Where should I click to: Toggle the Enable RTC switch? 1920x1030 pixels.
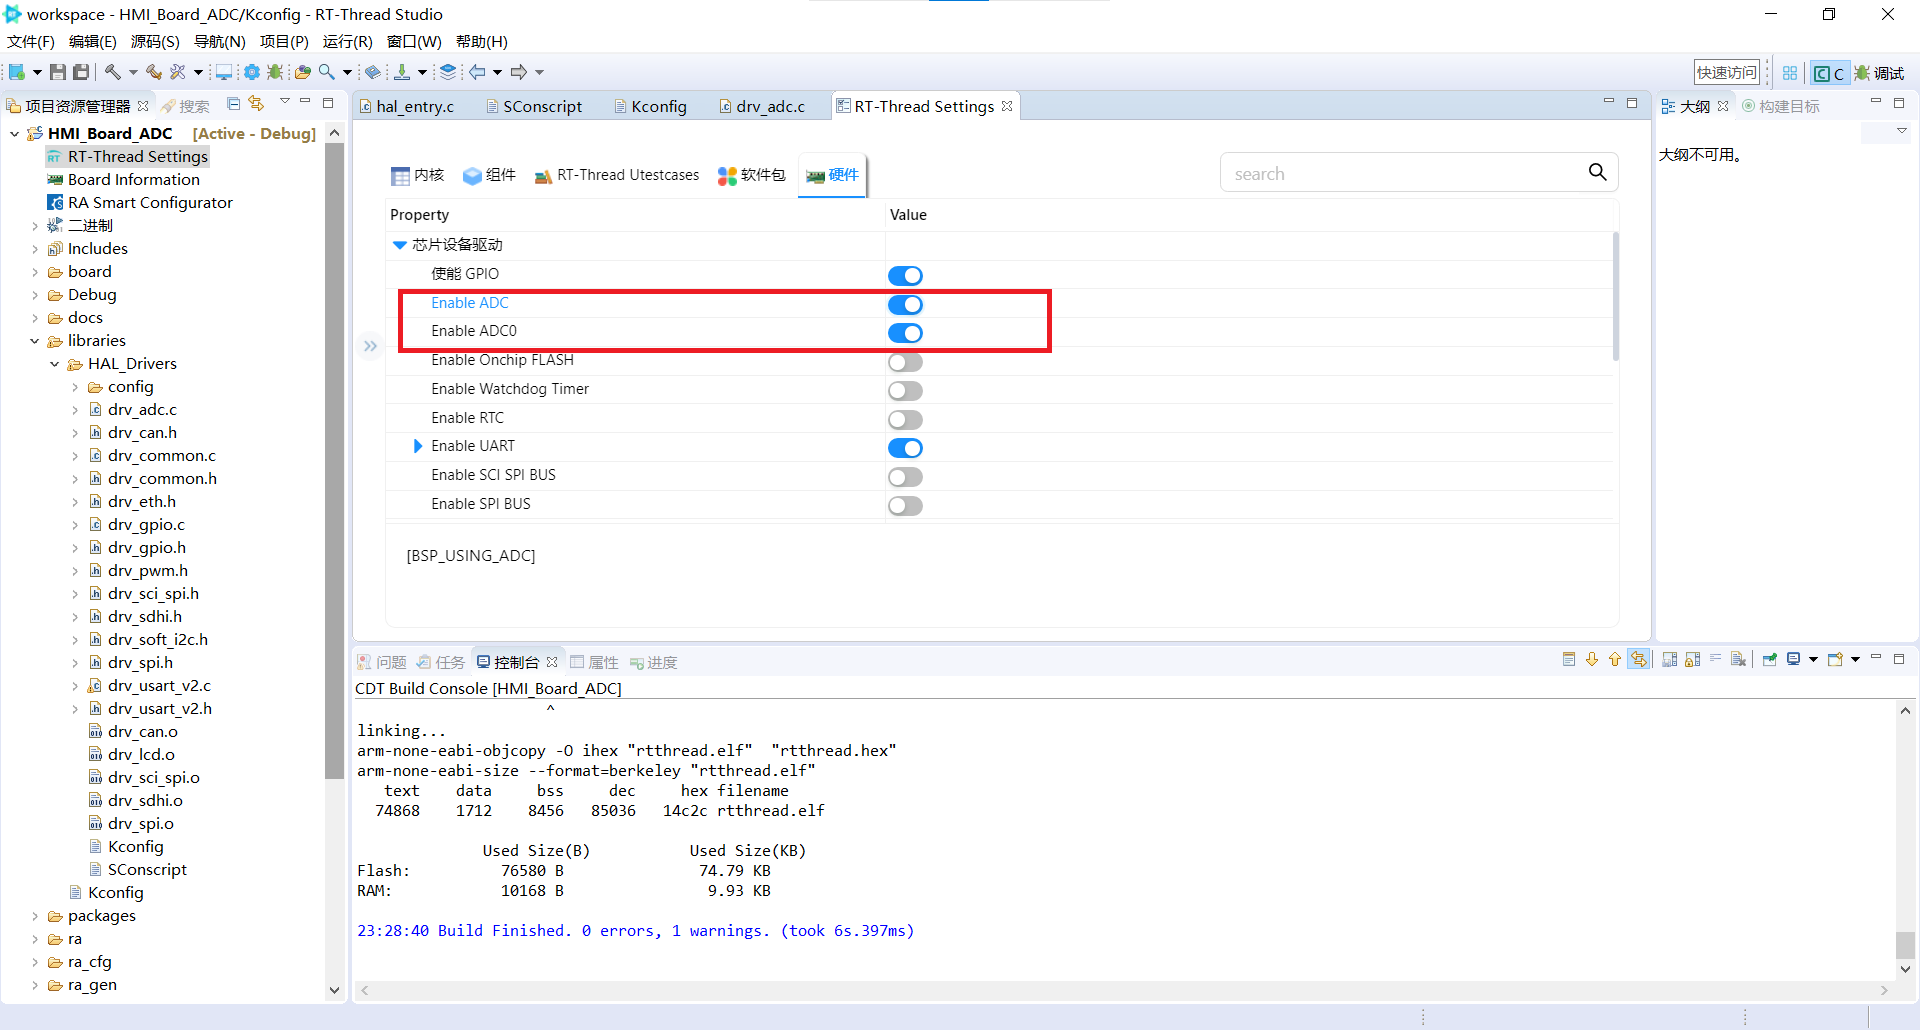pyautogui.click(x=905, y=419)
